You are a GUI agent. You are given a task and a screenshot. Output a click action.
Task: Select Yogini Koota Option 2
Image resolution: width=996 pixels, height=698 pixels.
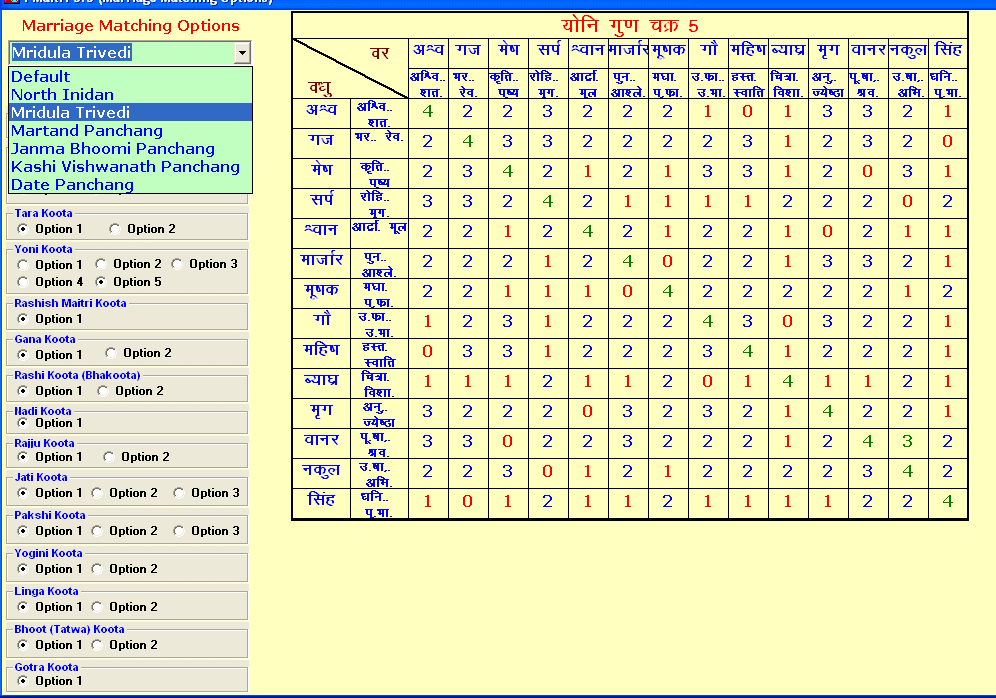98,569
